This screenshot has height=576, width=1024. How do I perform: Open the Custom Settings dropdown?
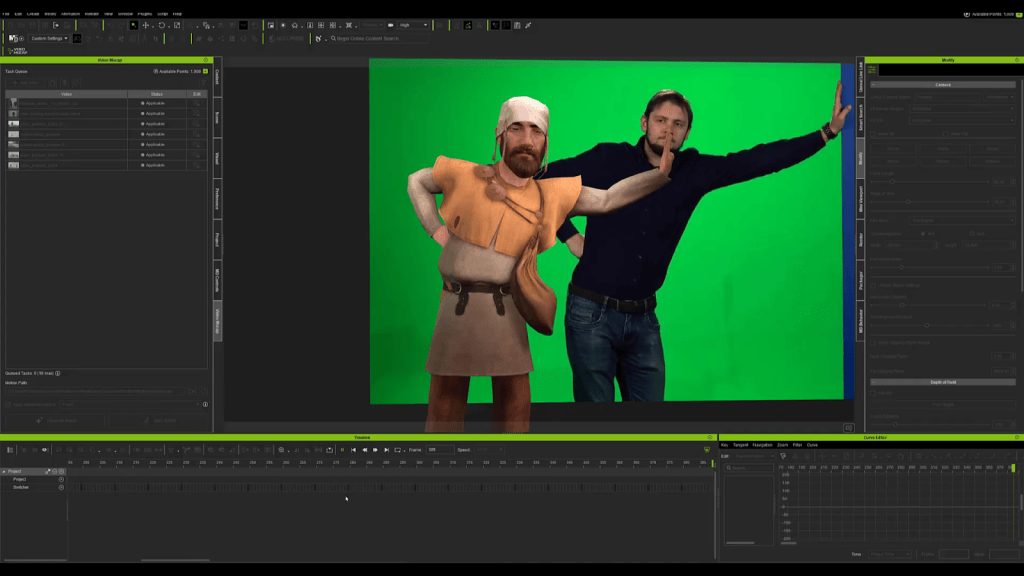point(49,39)
